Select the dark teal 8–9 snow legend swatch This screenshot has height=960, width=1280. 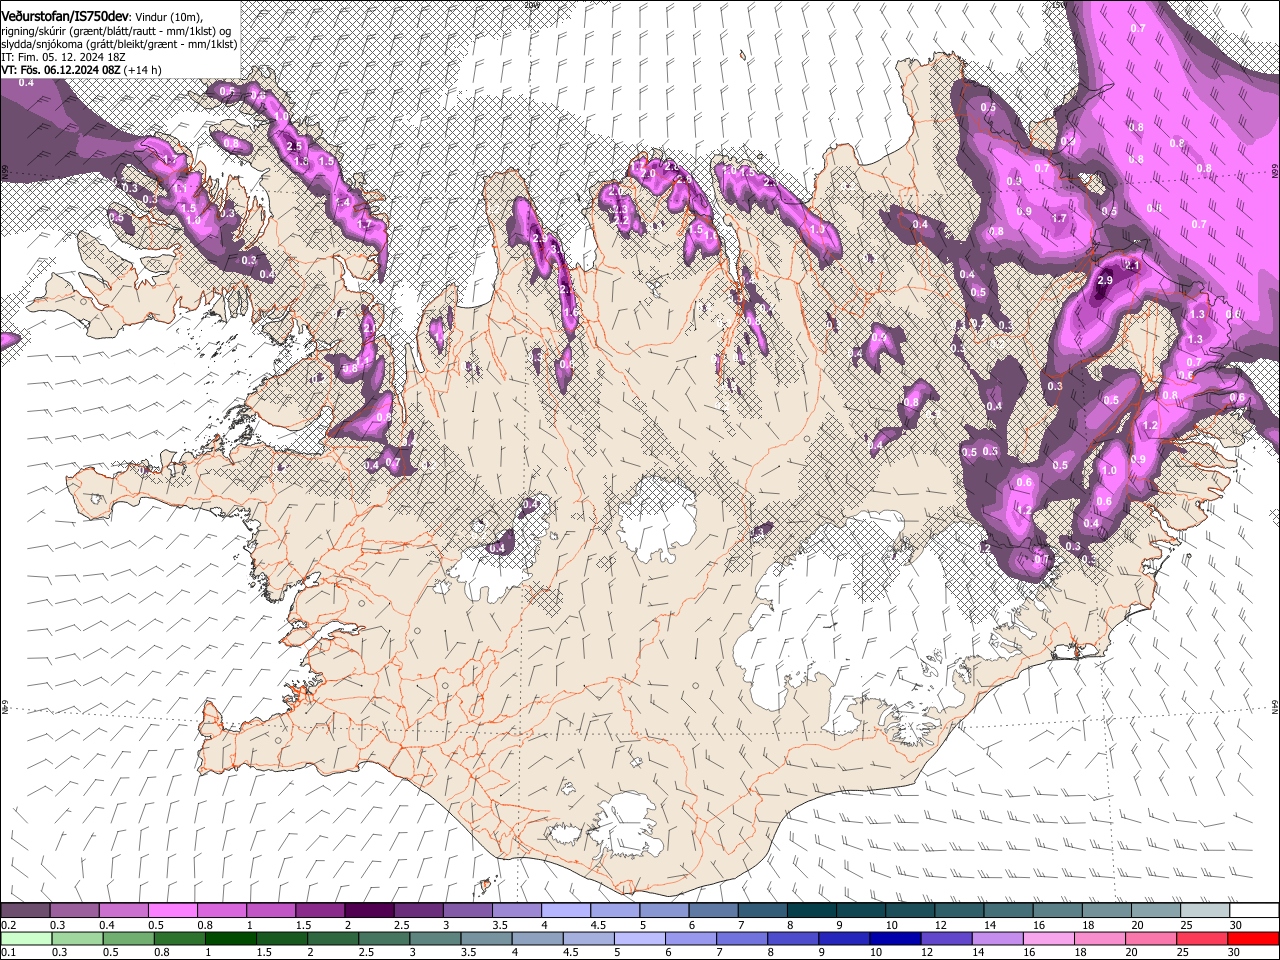pos(811,910)
